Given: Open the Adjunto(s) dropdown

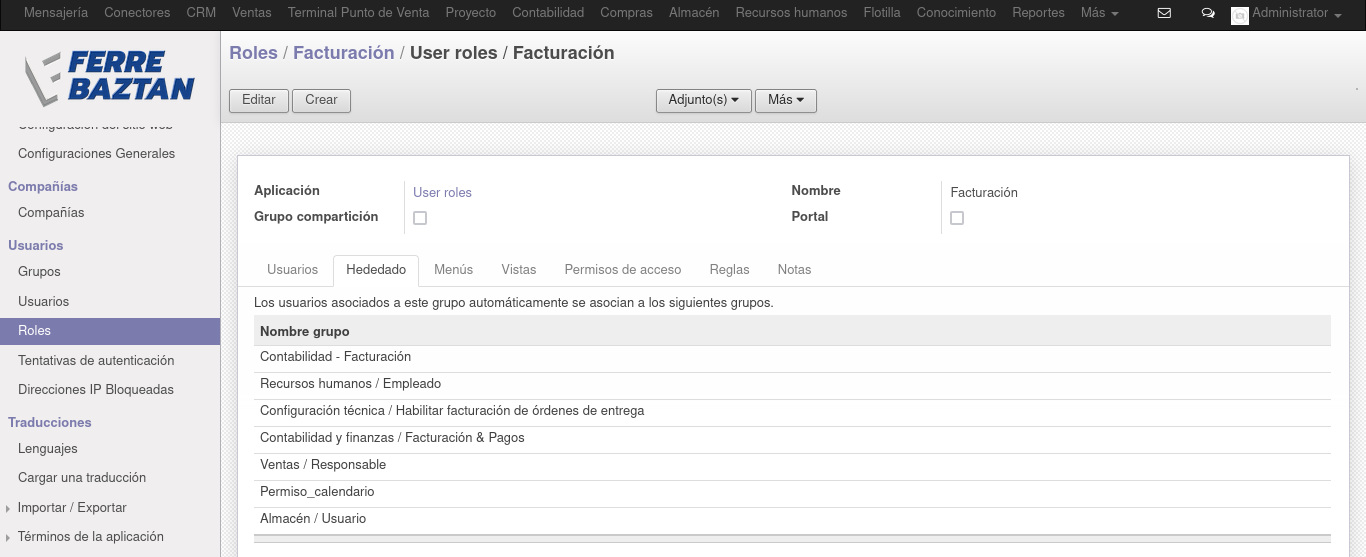Looking at the screenshot, I should (x=703, y=100).
